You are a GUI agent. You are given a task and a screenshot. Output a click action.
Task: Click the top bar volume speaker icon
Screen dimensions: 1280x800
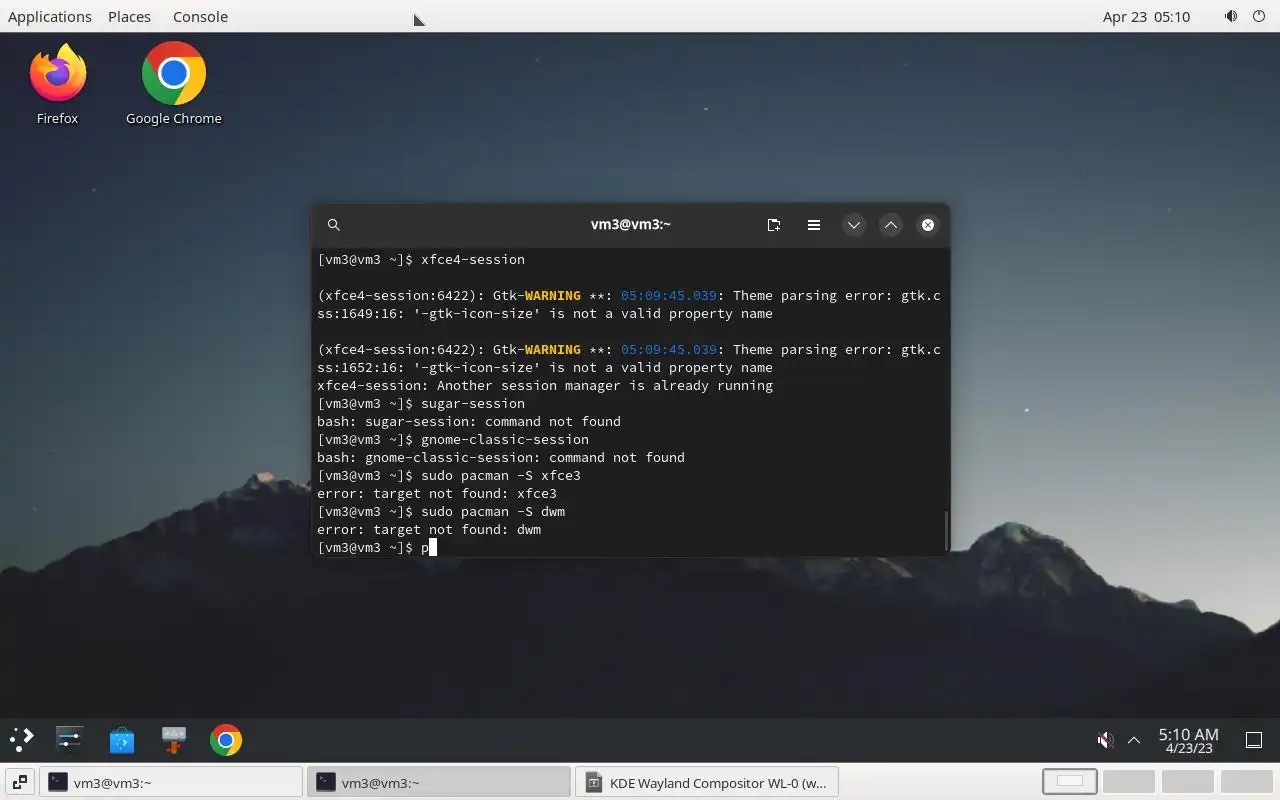1231,16
